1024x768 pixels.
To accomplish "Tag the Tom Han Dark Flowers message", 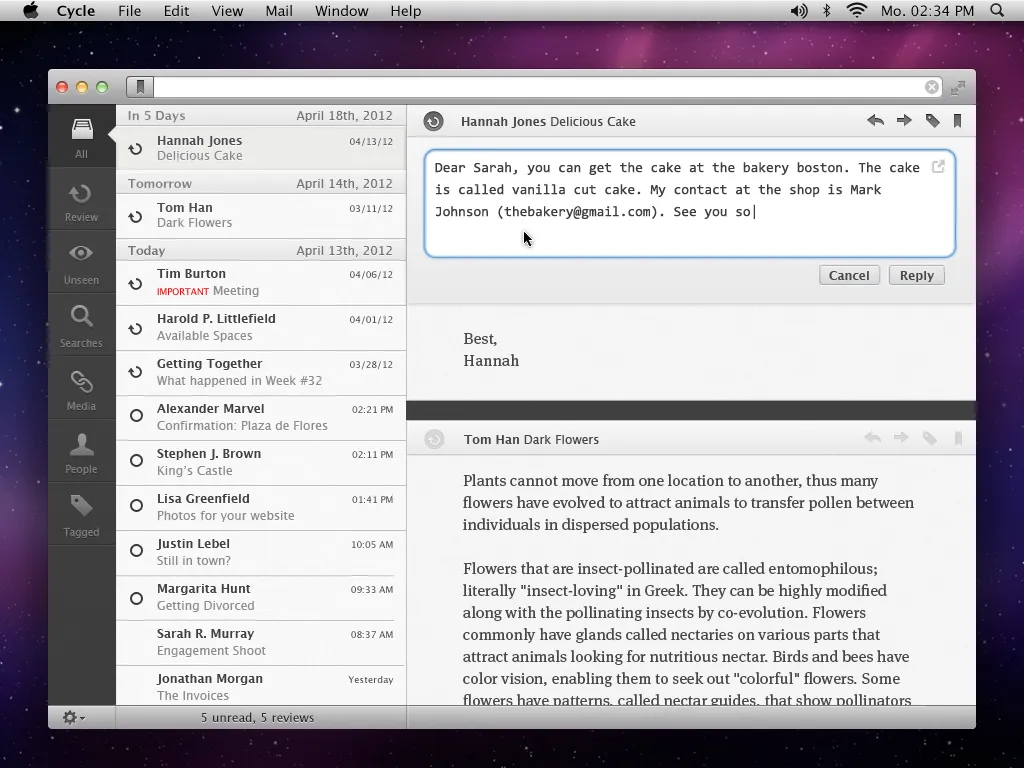I will pos(930,438).
